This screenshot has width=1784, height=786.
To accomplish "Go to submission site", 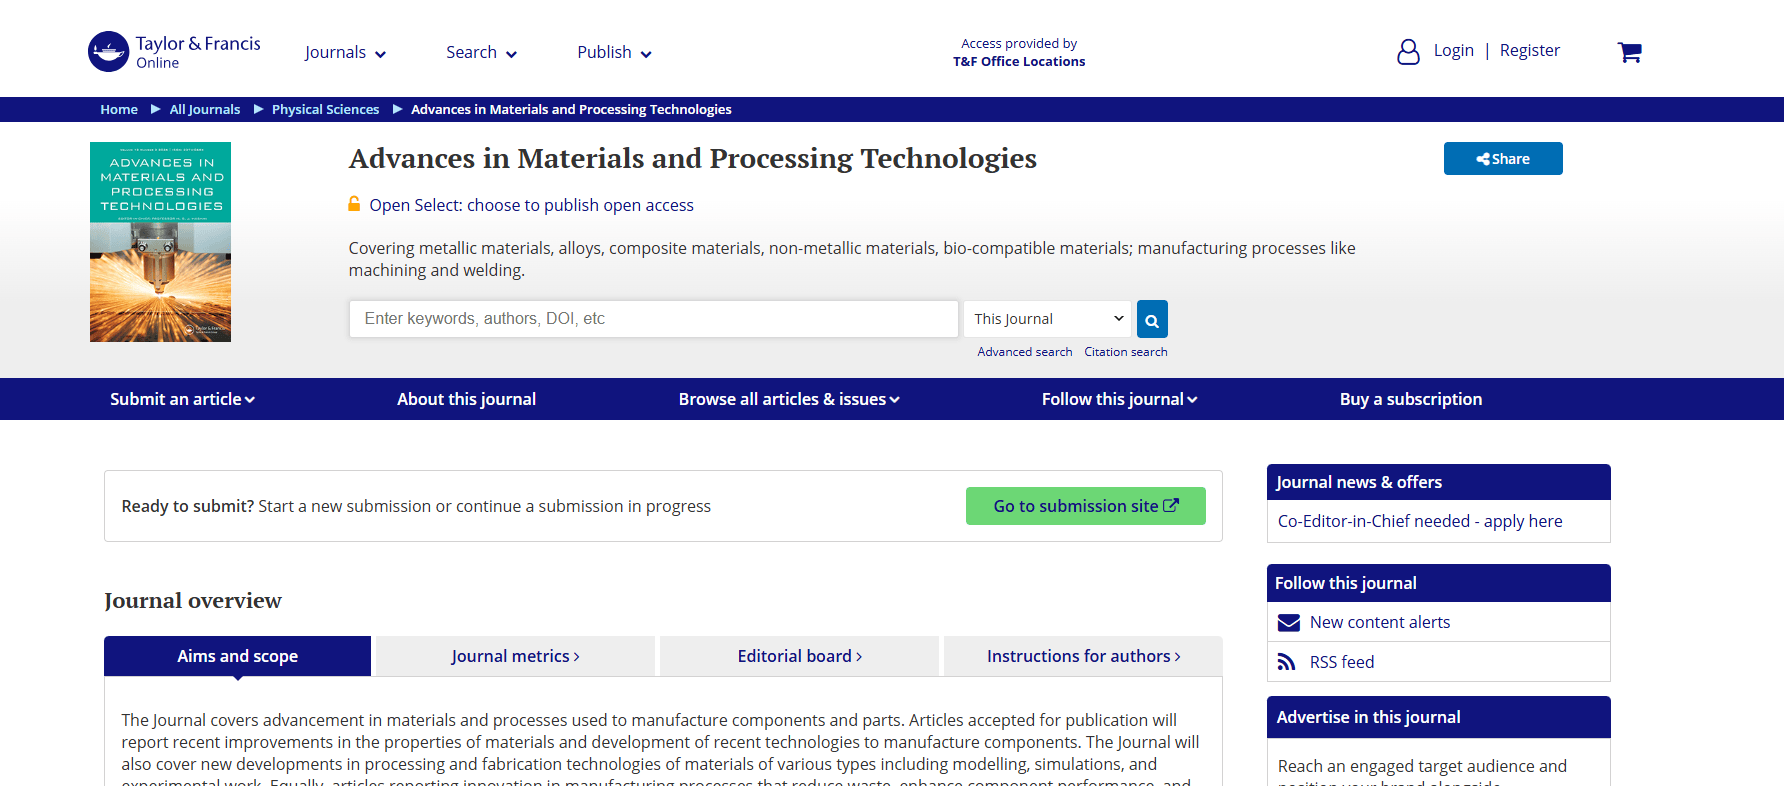I will coord(1085,506).
